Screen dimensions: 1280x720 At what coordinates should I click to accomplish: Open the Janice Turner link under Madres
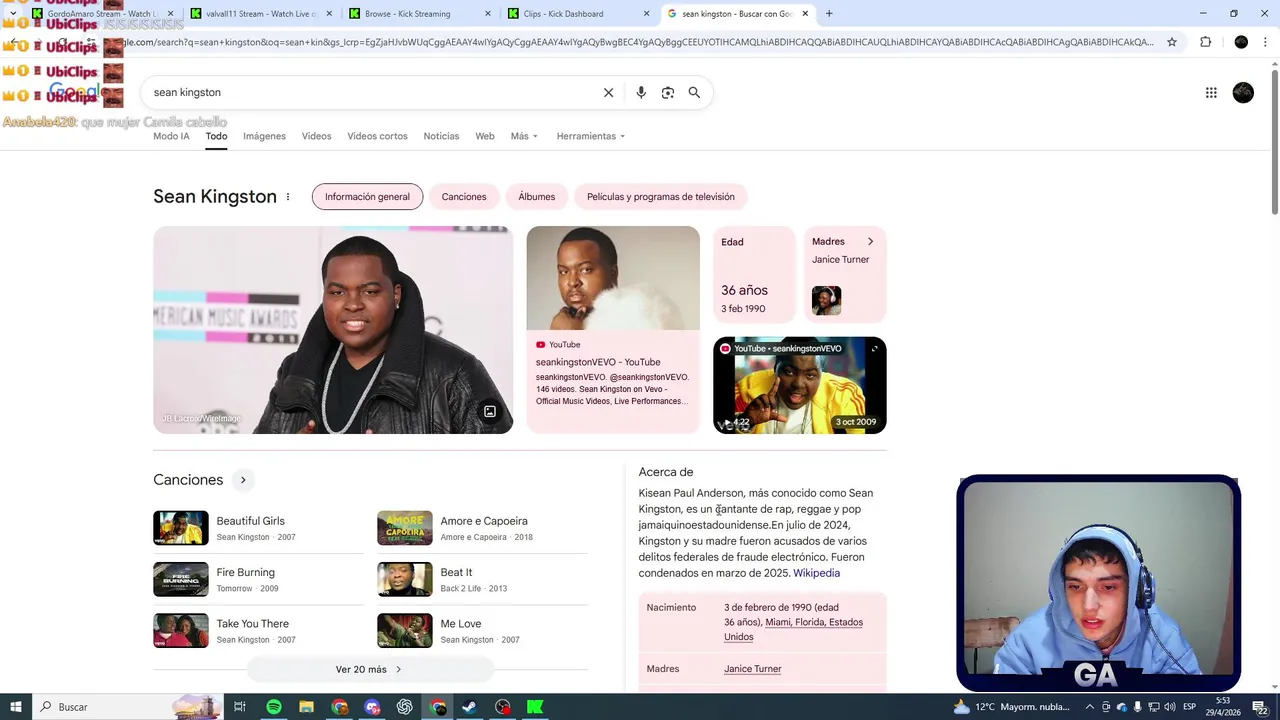point(753,669)
